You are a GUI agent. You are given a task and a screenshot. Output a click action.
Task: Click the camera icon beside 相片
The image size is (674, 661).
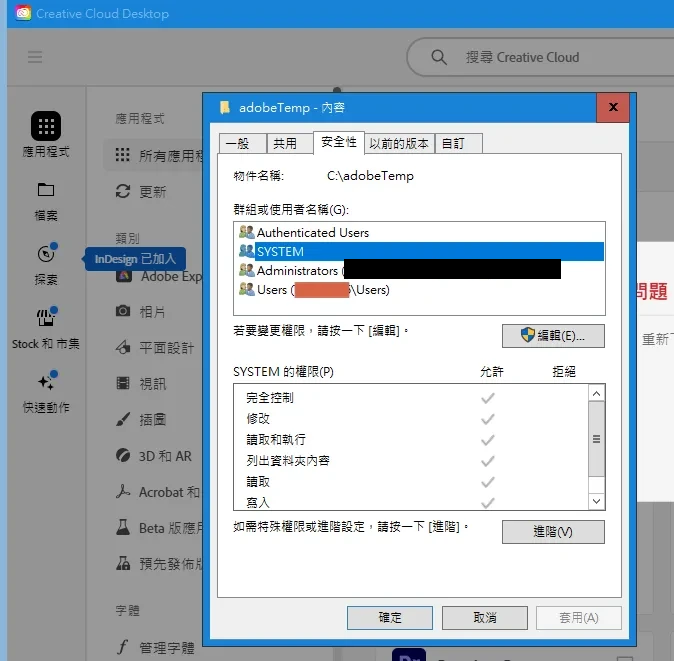coord(123,311)
